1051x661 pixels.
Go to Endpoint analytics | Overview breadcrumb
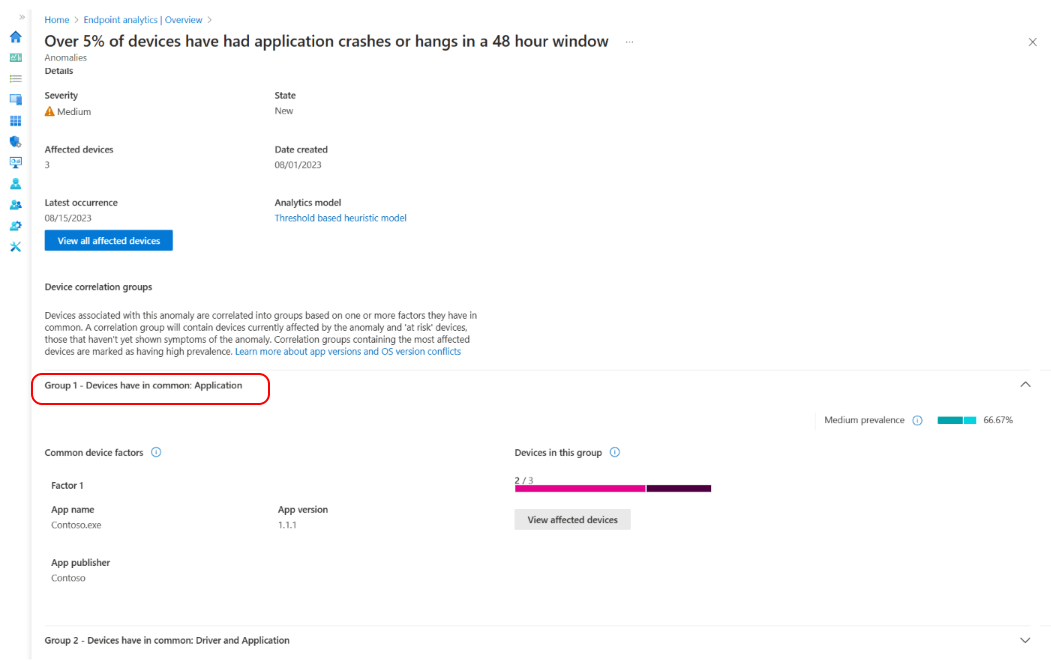click(x=143, y=20)
